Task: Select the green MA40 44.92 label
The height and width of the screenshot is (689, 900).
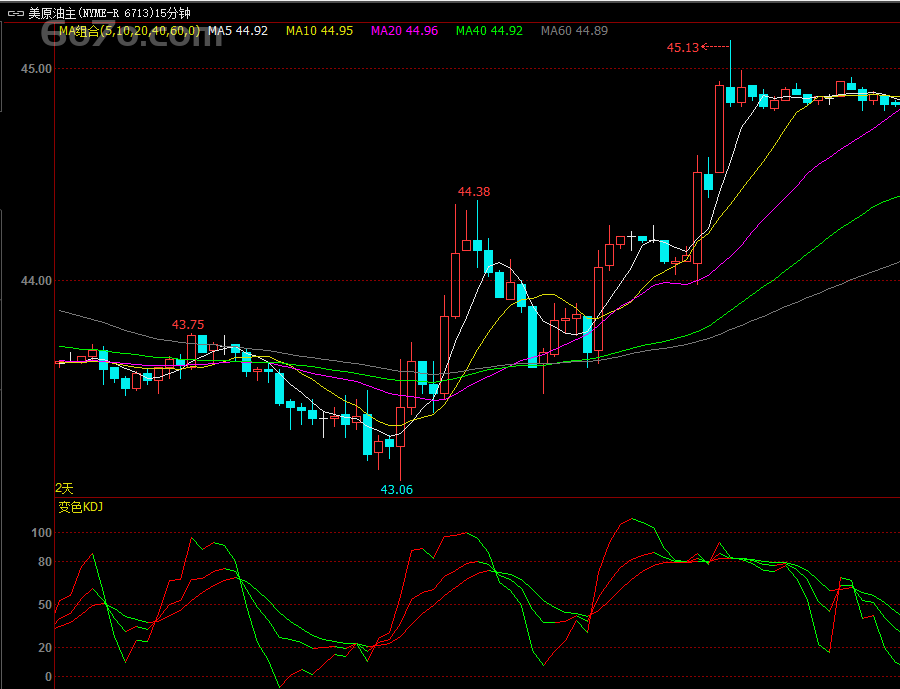Action: pos(489,31)
